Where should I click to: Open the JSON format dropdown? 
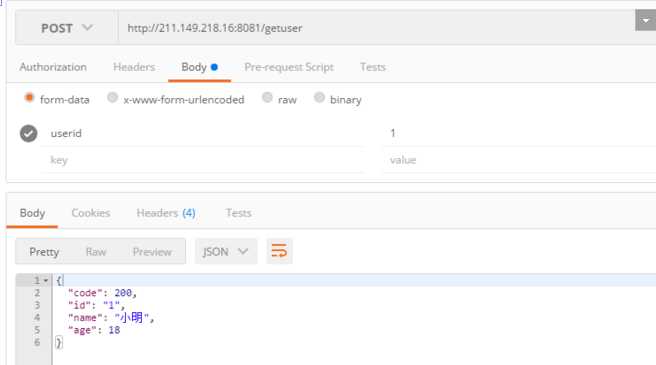point(226,252)
